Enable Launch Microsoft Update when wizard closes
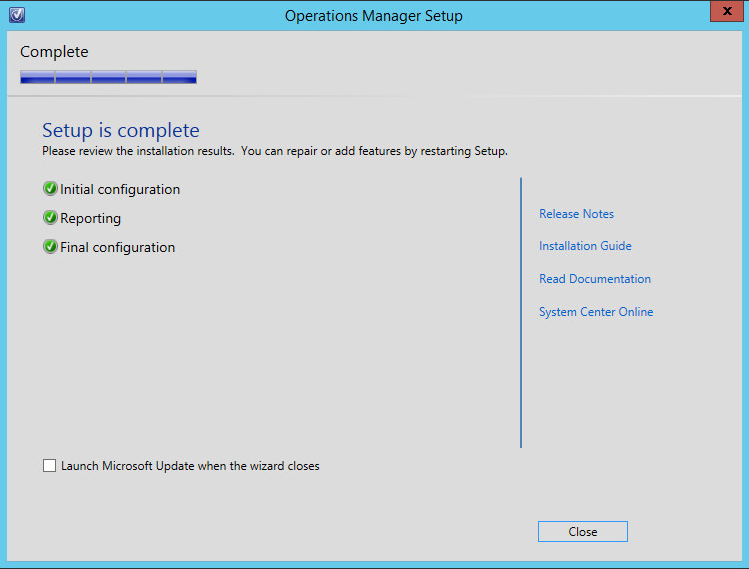Screen dimensions: 749x569 49,465
